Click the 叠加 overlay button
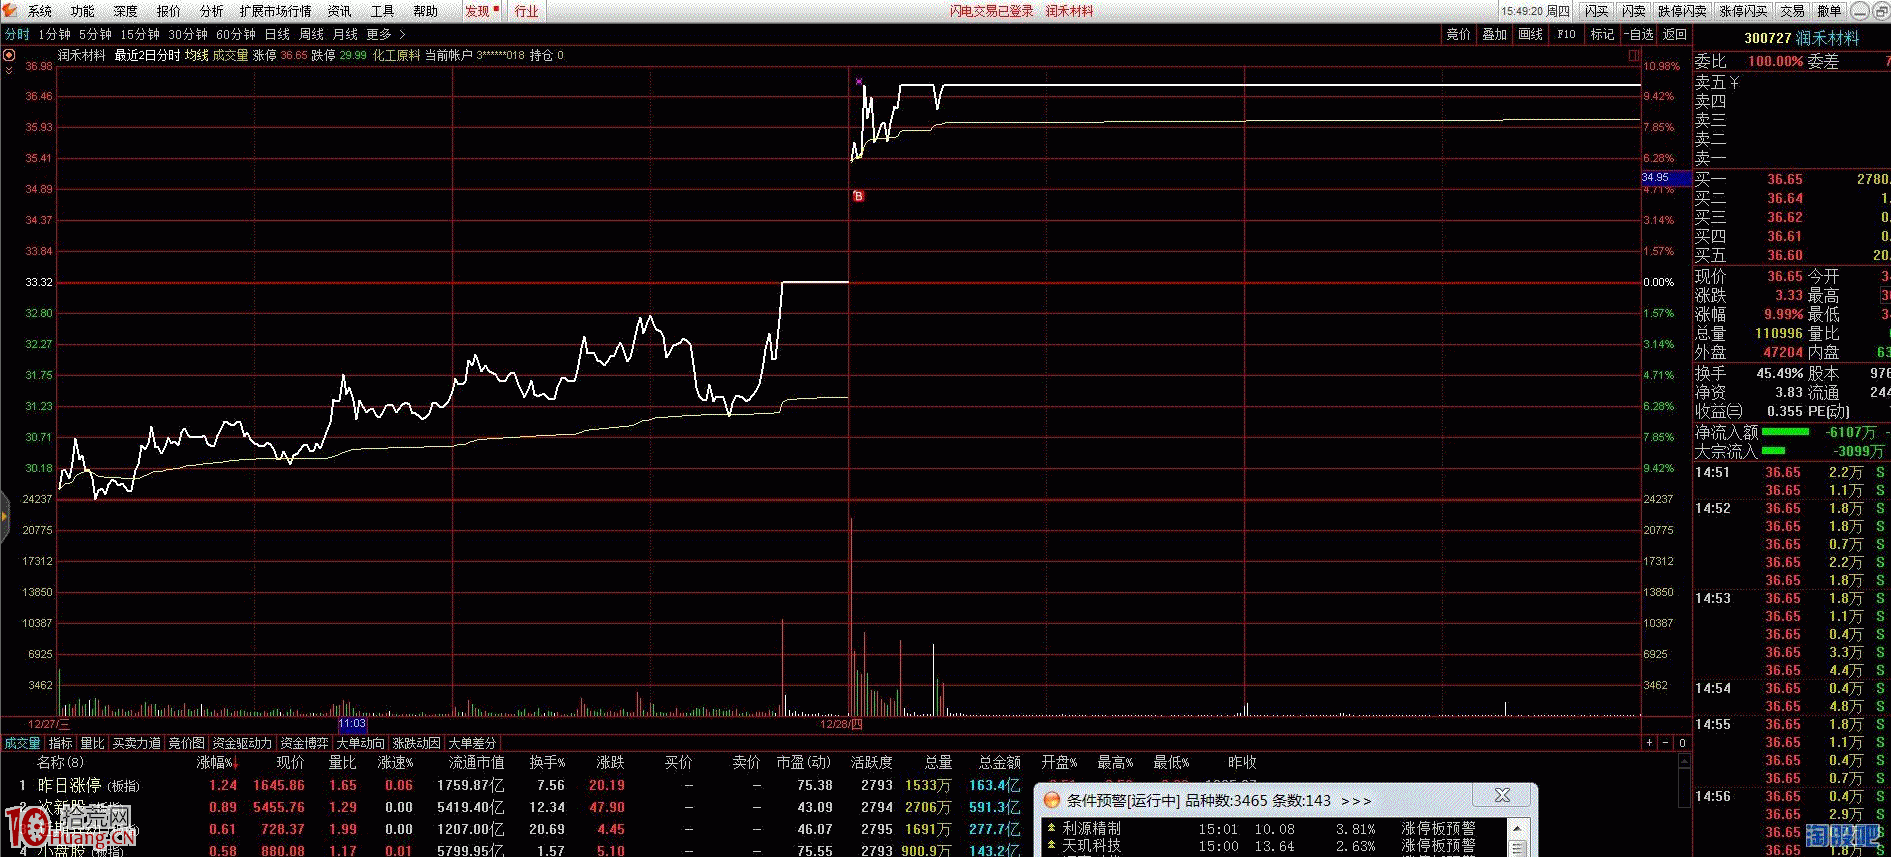This screenshot has width=1891, height=857. tap(1494, 34)
